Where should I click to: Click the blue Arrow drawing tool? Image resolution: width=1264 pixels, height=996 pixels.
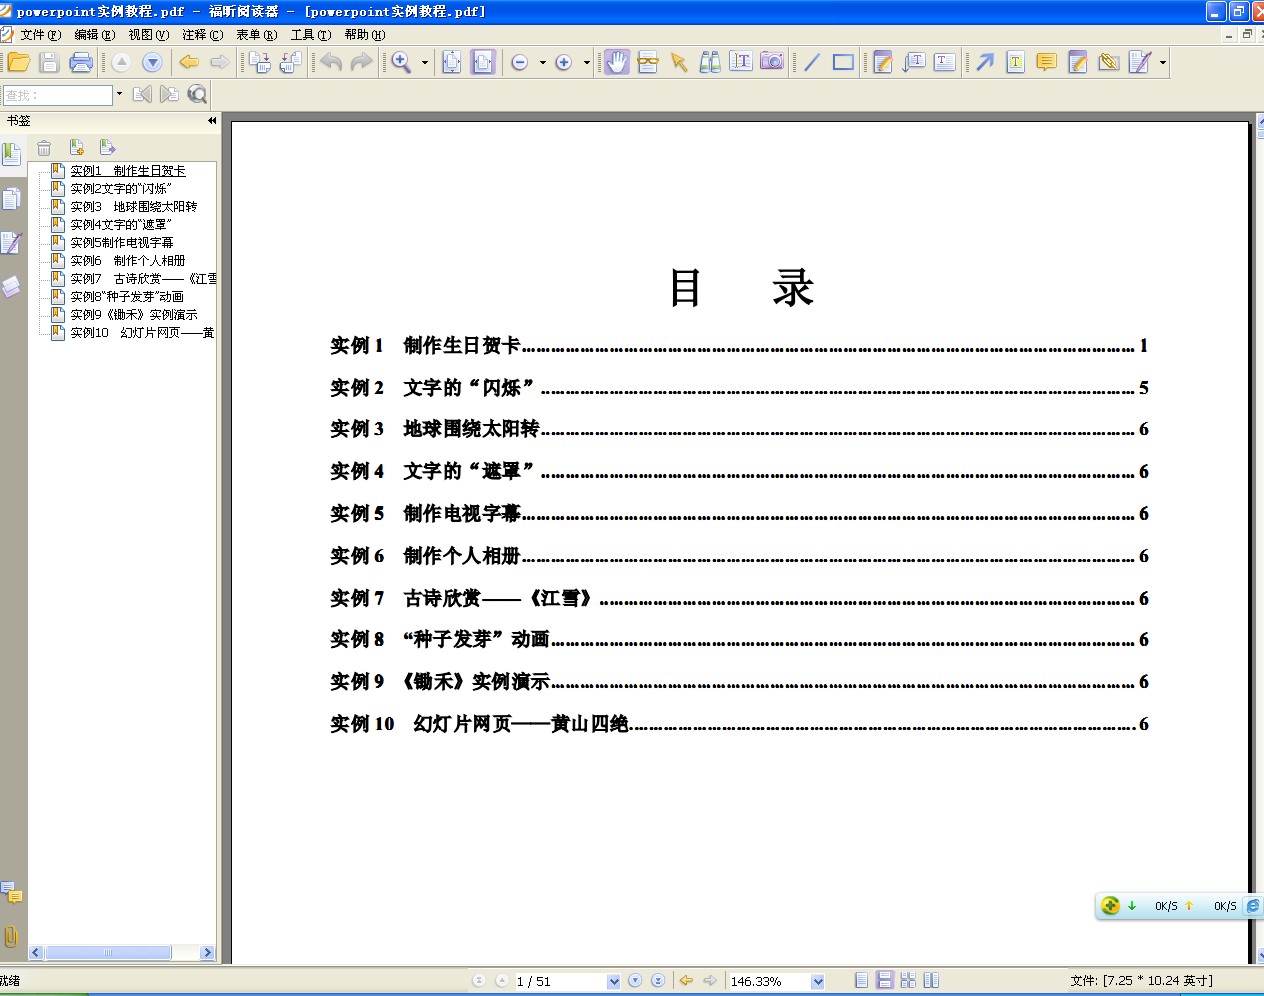(x=985, y=62)
